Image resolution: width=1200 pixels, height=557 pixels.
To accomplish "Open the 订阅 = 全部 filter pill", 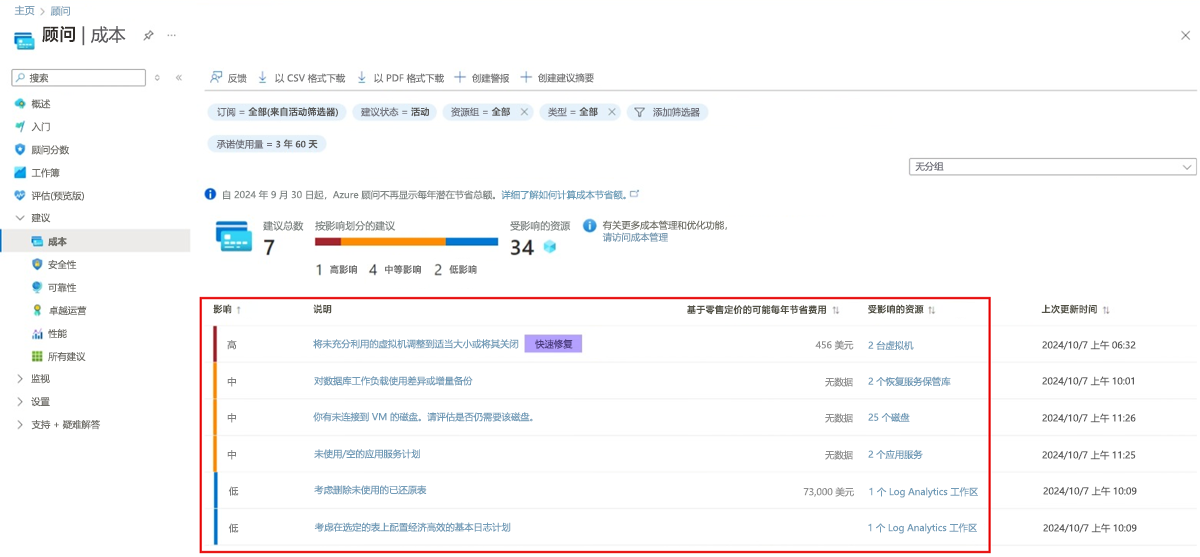I will (x=277, y=112).
